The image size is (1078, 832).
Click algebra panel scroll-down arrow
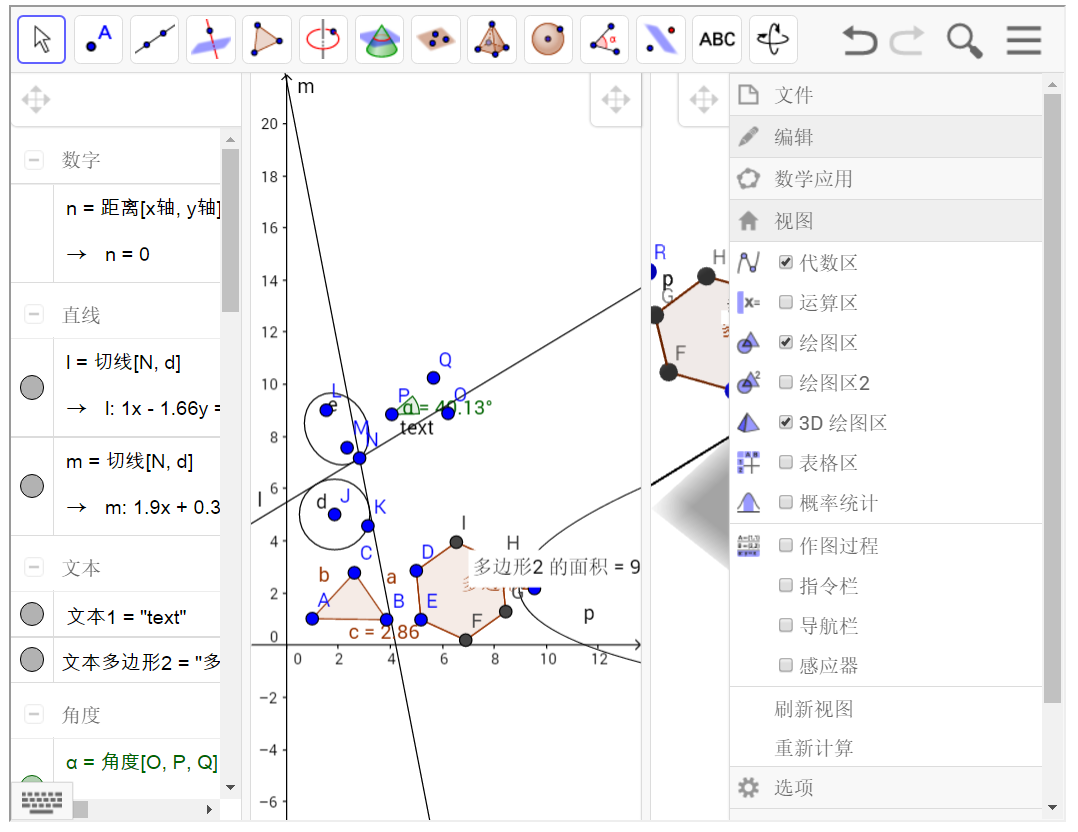point(230,787)
